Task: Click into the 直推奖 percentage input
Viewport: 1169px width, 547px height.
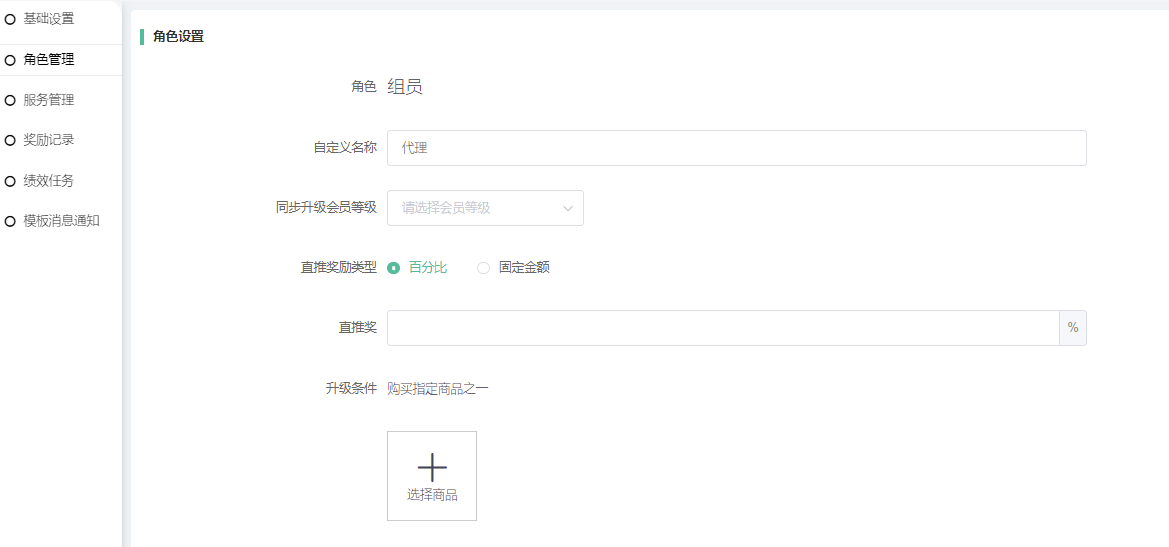Action: tap(722, 328)
